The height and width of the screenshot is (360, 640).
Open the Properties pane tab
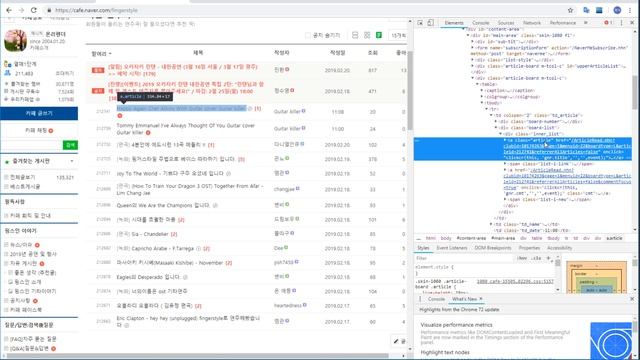[529, 248]
